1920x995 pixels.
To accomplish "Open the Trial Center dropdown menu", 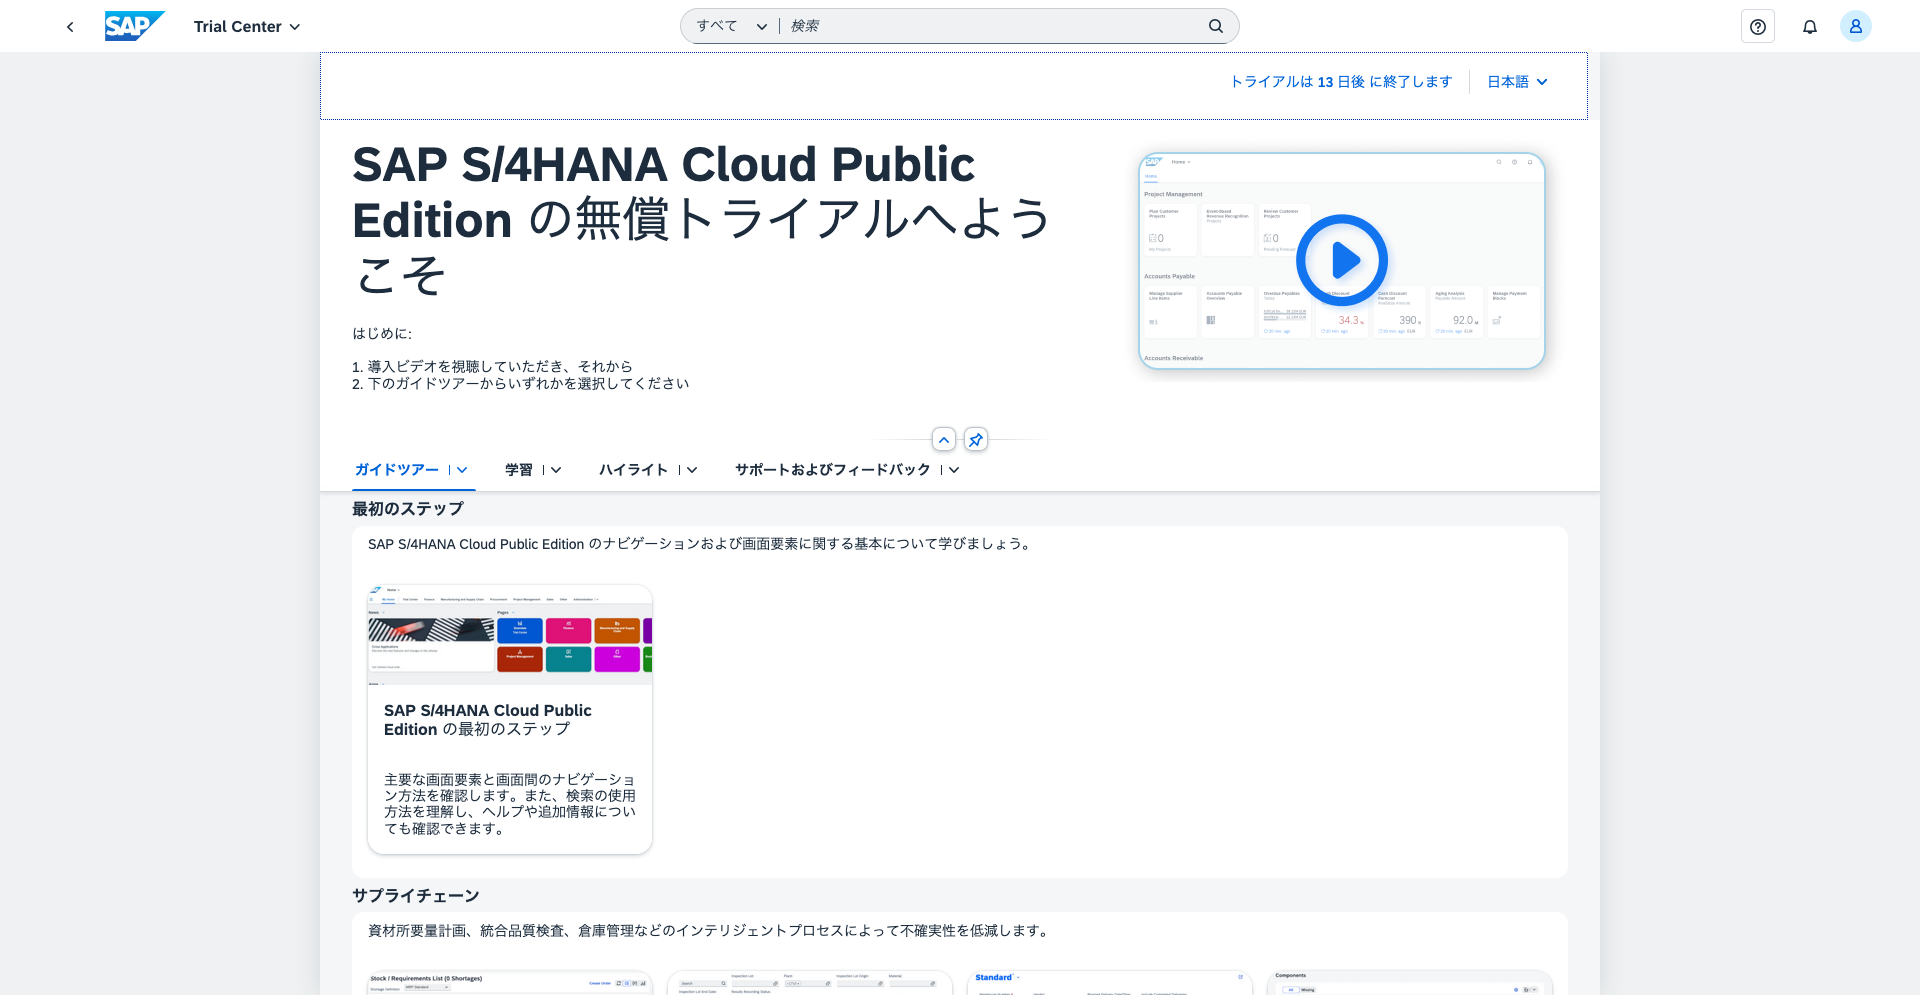I will pos(247,27).
